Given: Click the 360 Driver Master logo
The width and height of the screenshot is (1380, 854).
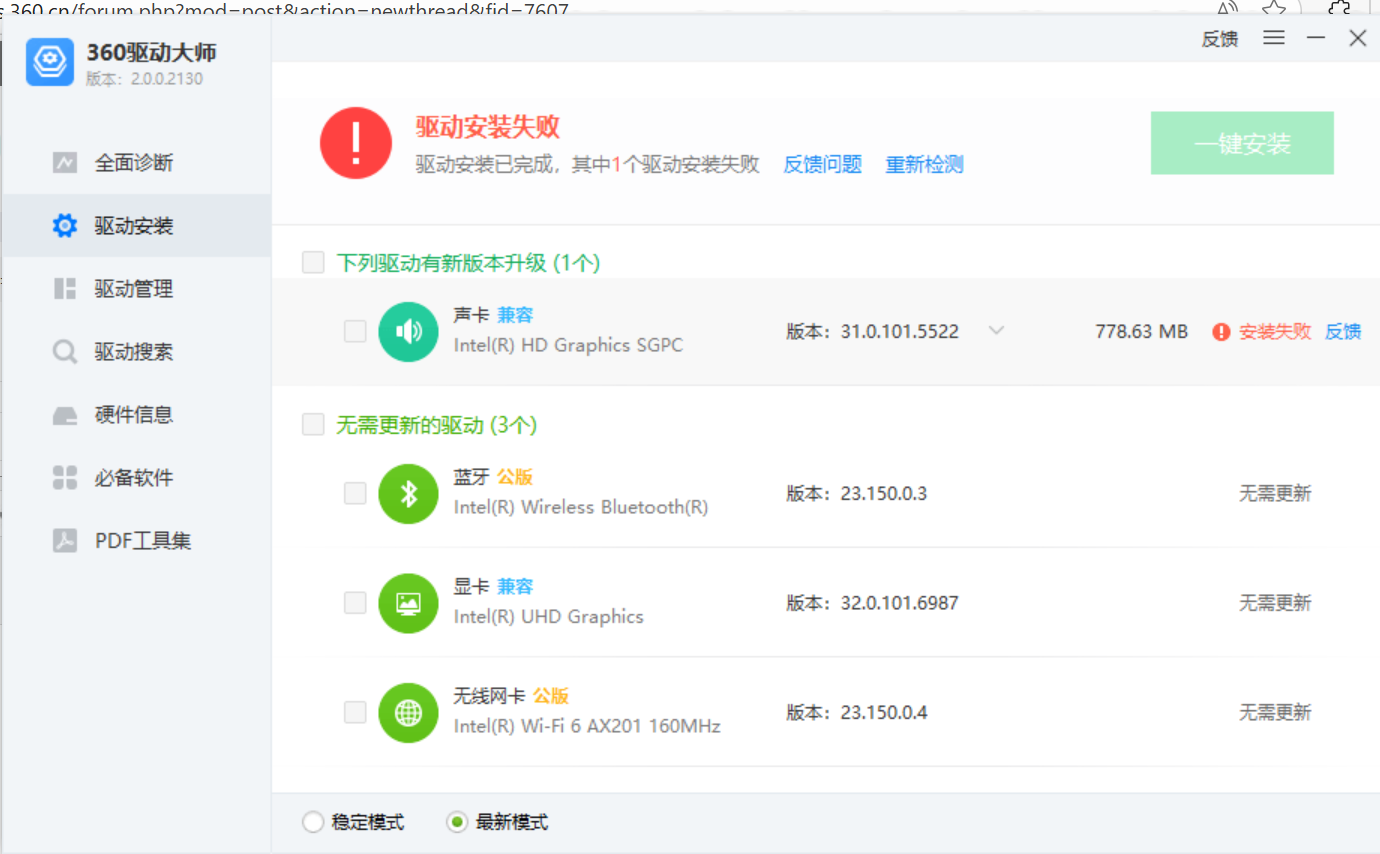Looking at the screenshot, I should (x=50, y=62).
